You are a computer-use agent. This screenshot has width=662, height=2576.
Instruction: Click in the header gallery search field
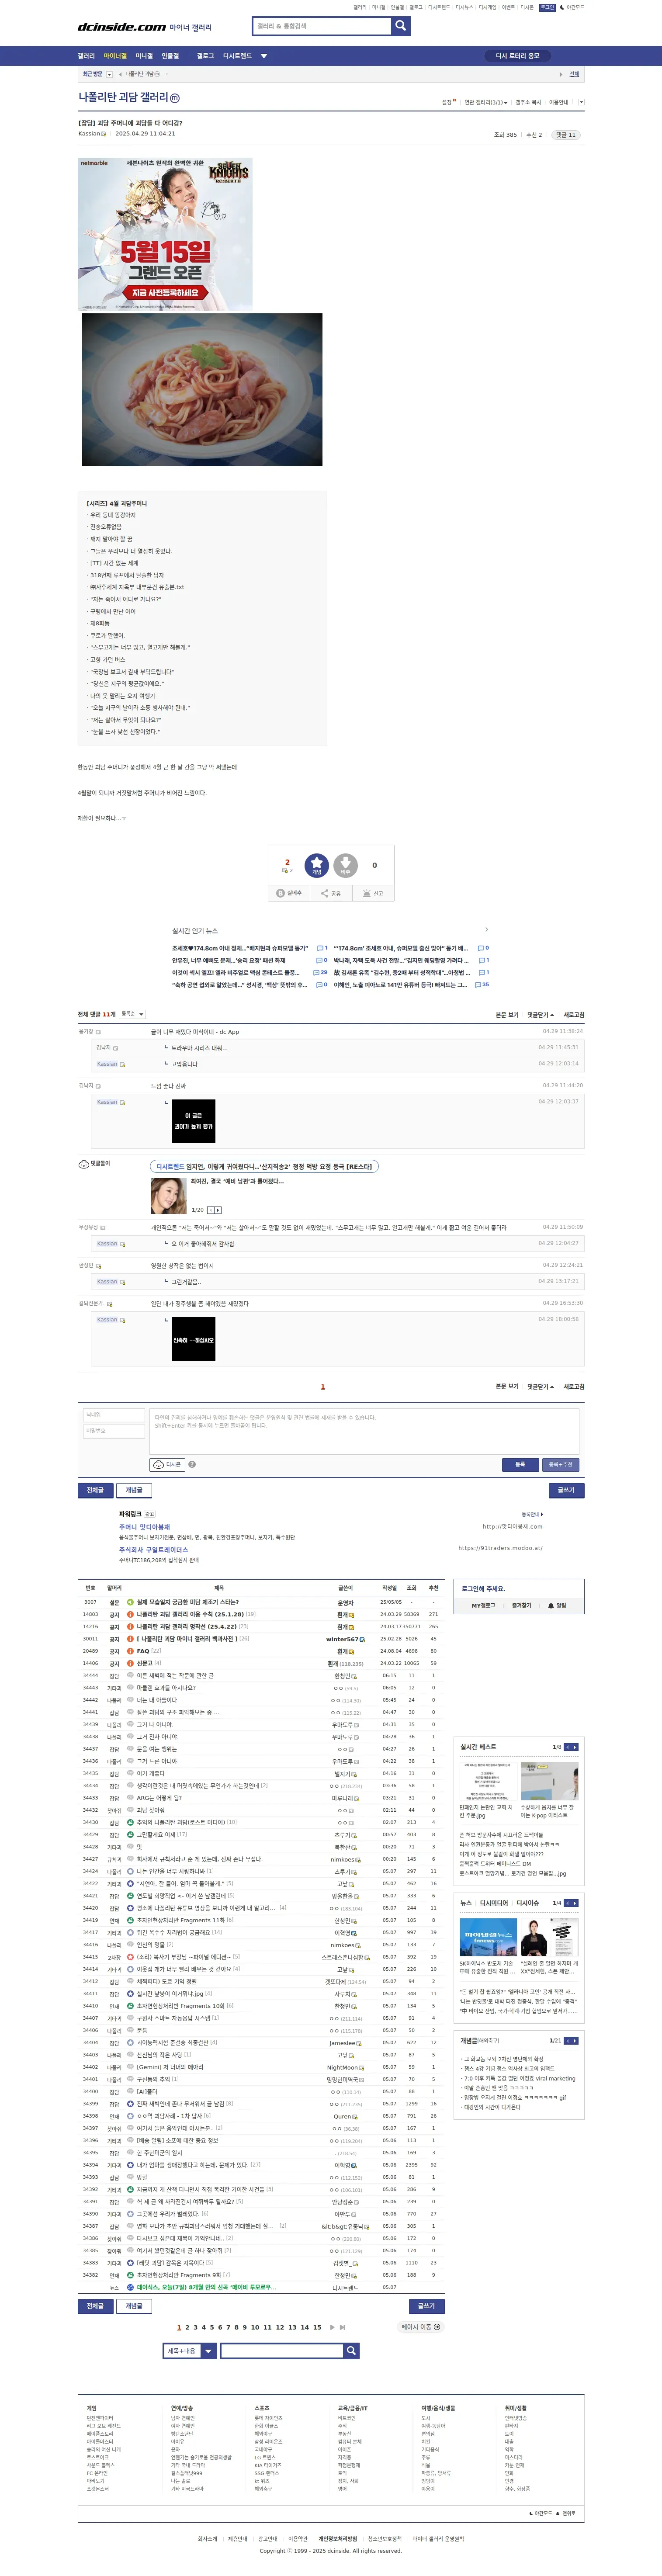pos(322,26)
